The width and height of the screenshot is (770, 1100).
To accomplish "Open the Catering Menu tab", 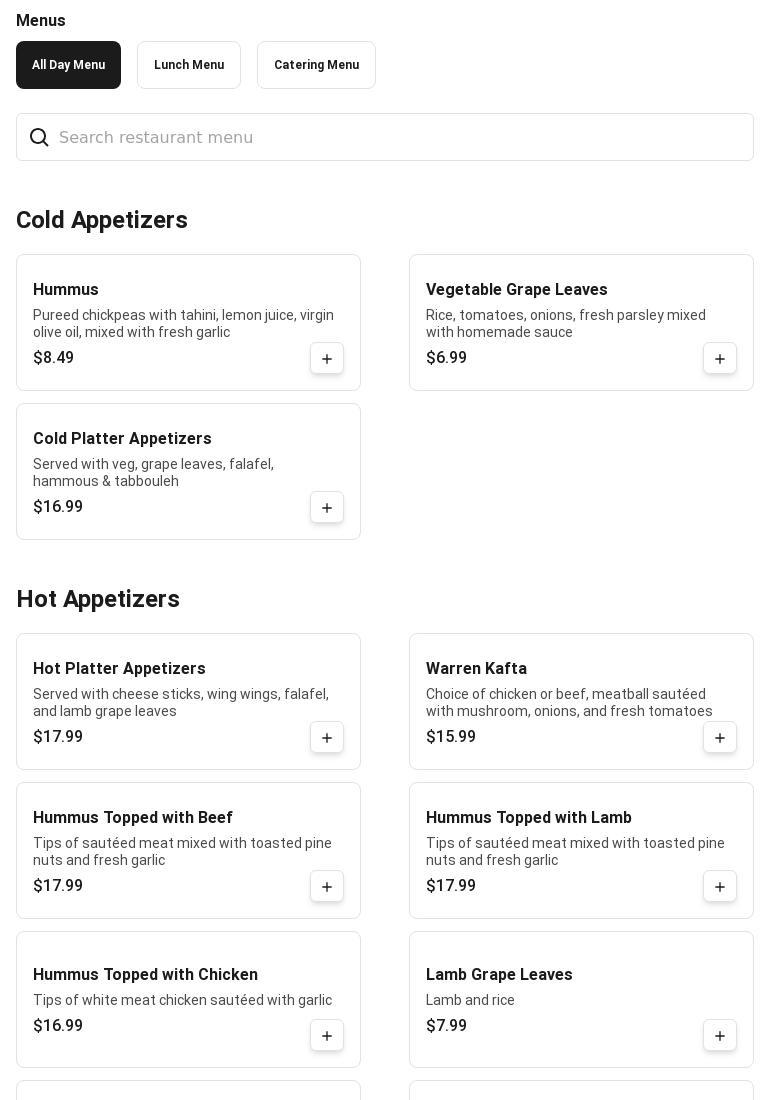I will point(316,65).
